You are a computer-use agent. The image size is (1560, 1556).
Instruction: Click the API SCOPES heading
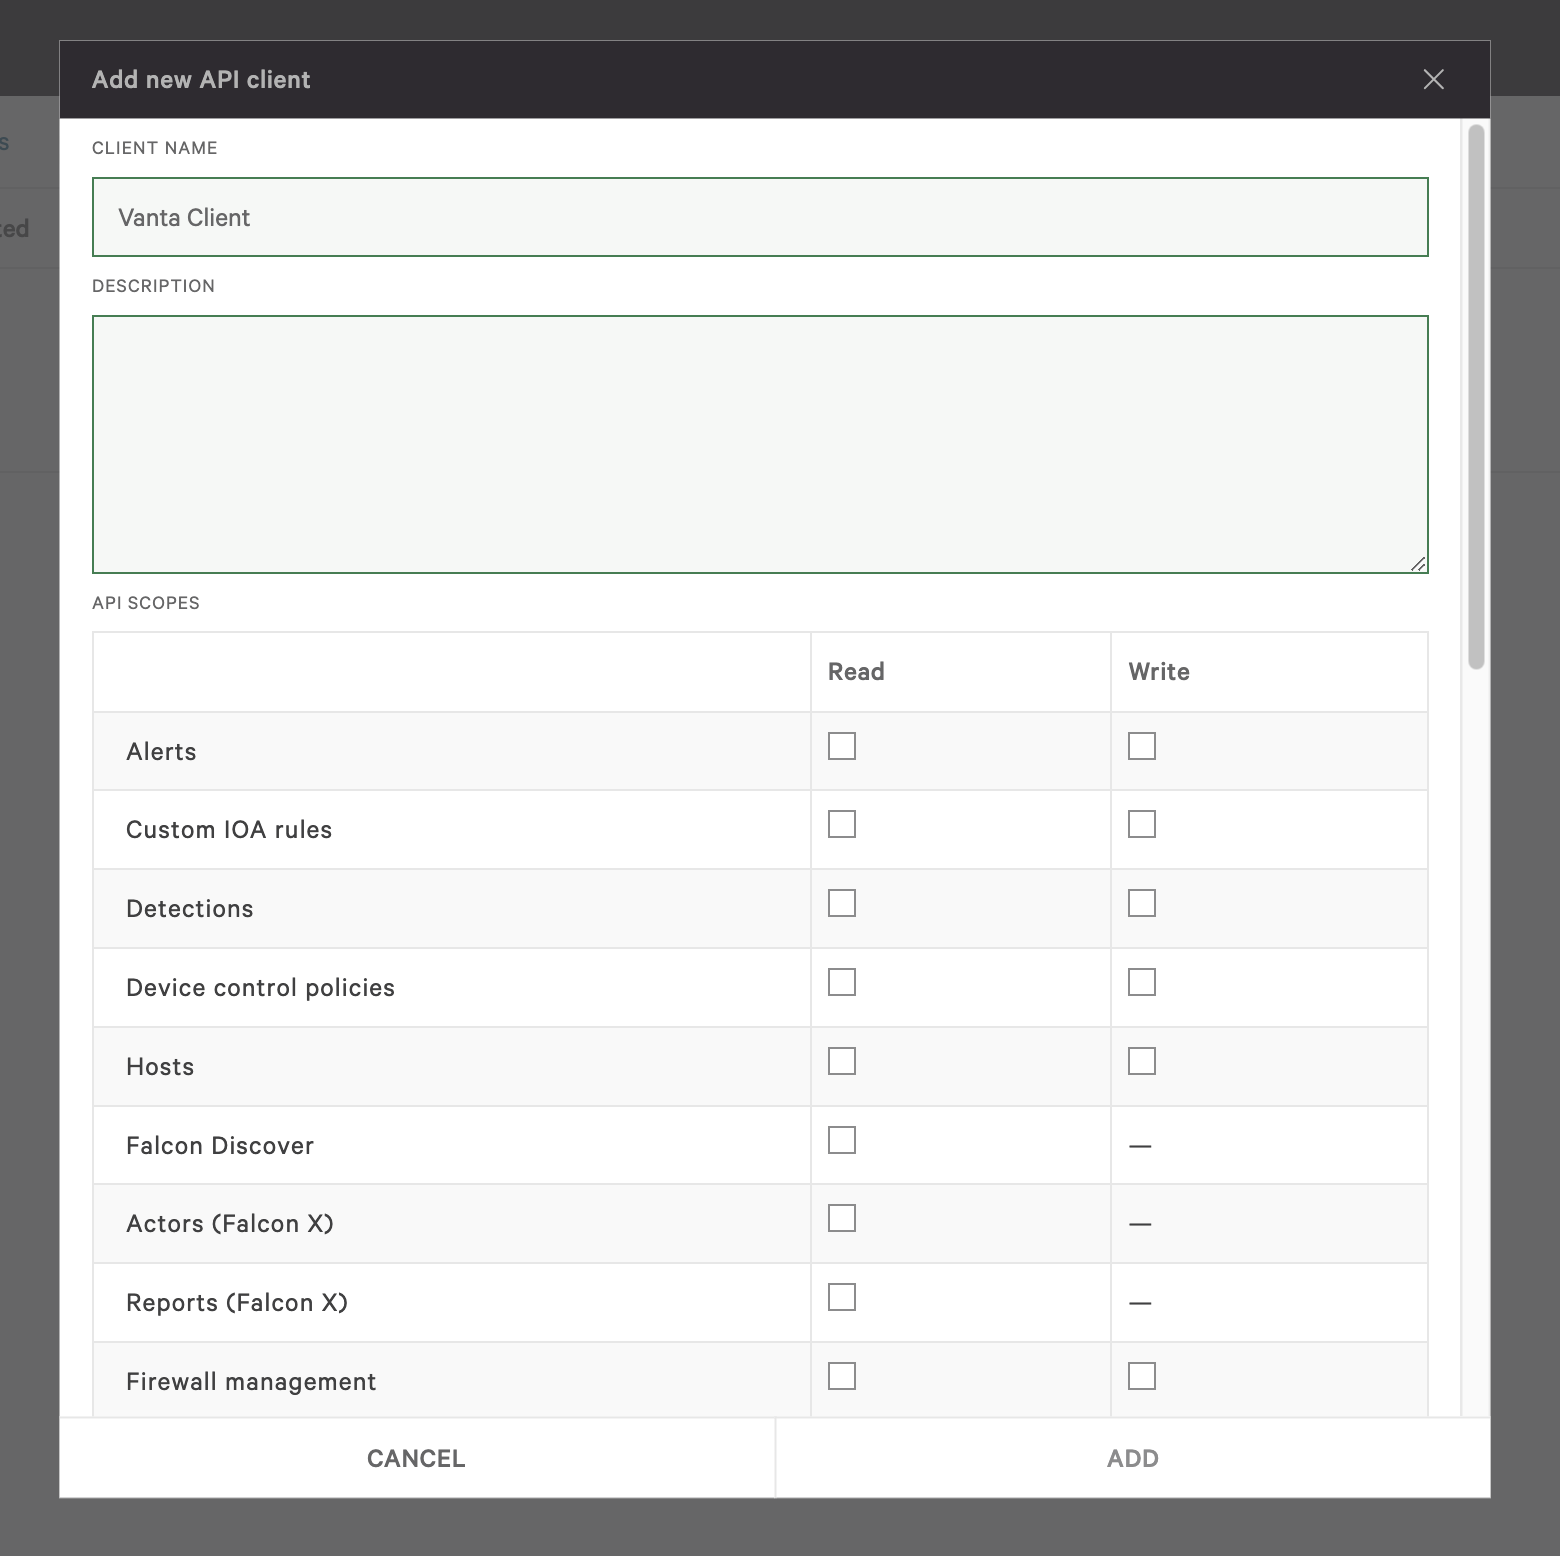146,603
